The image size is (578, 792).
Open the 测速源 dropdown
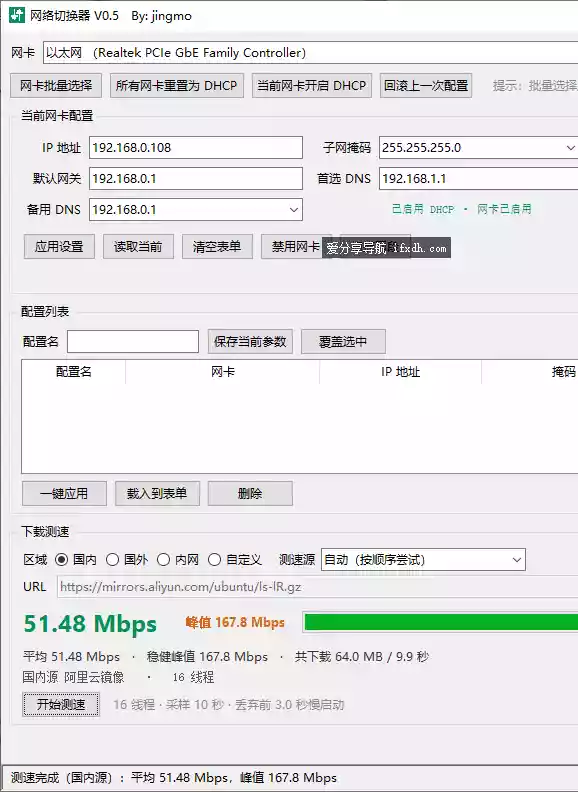[x=423, y=560]
